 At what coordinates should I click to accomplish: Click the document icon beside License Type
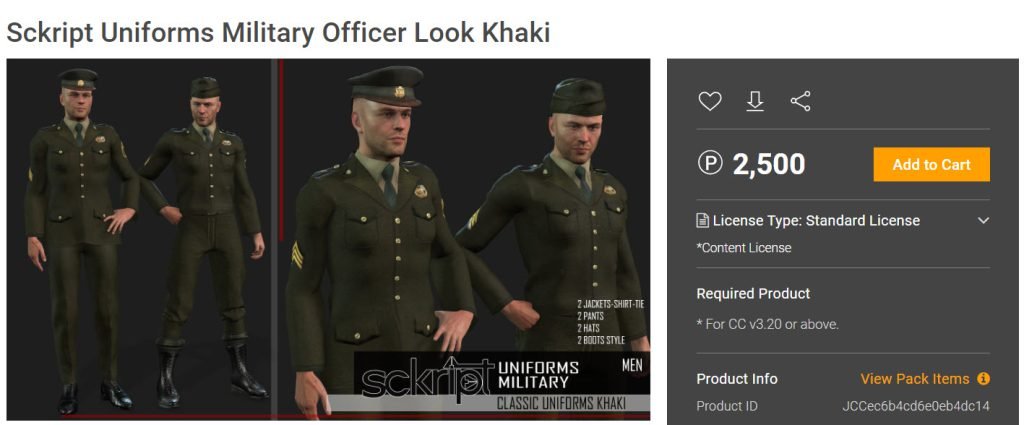[703, 221]
